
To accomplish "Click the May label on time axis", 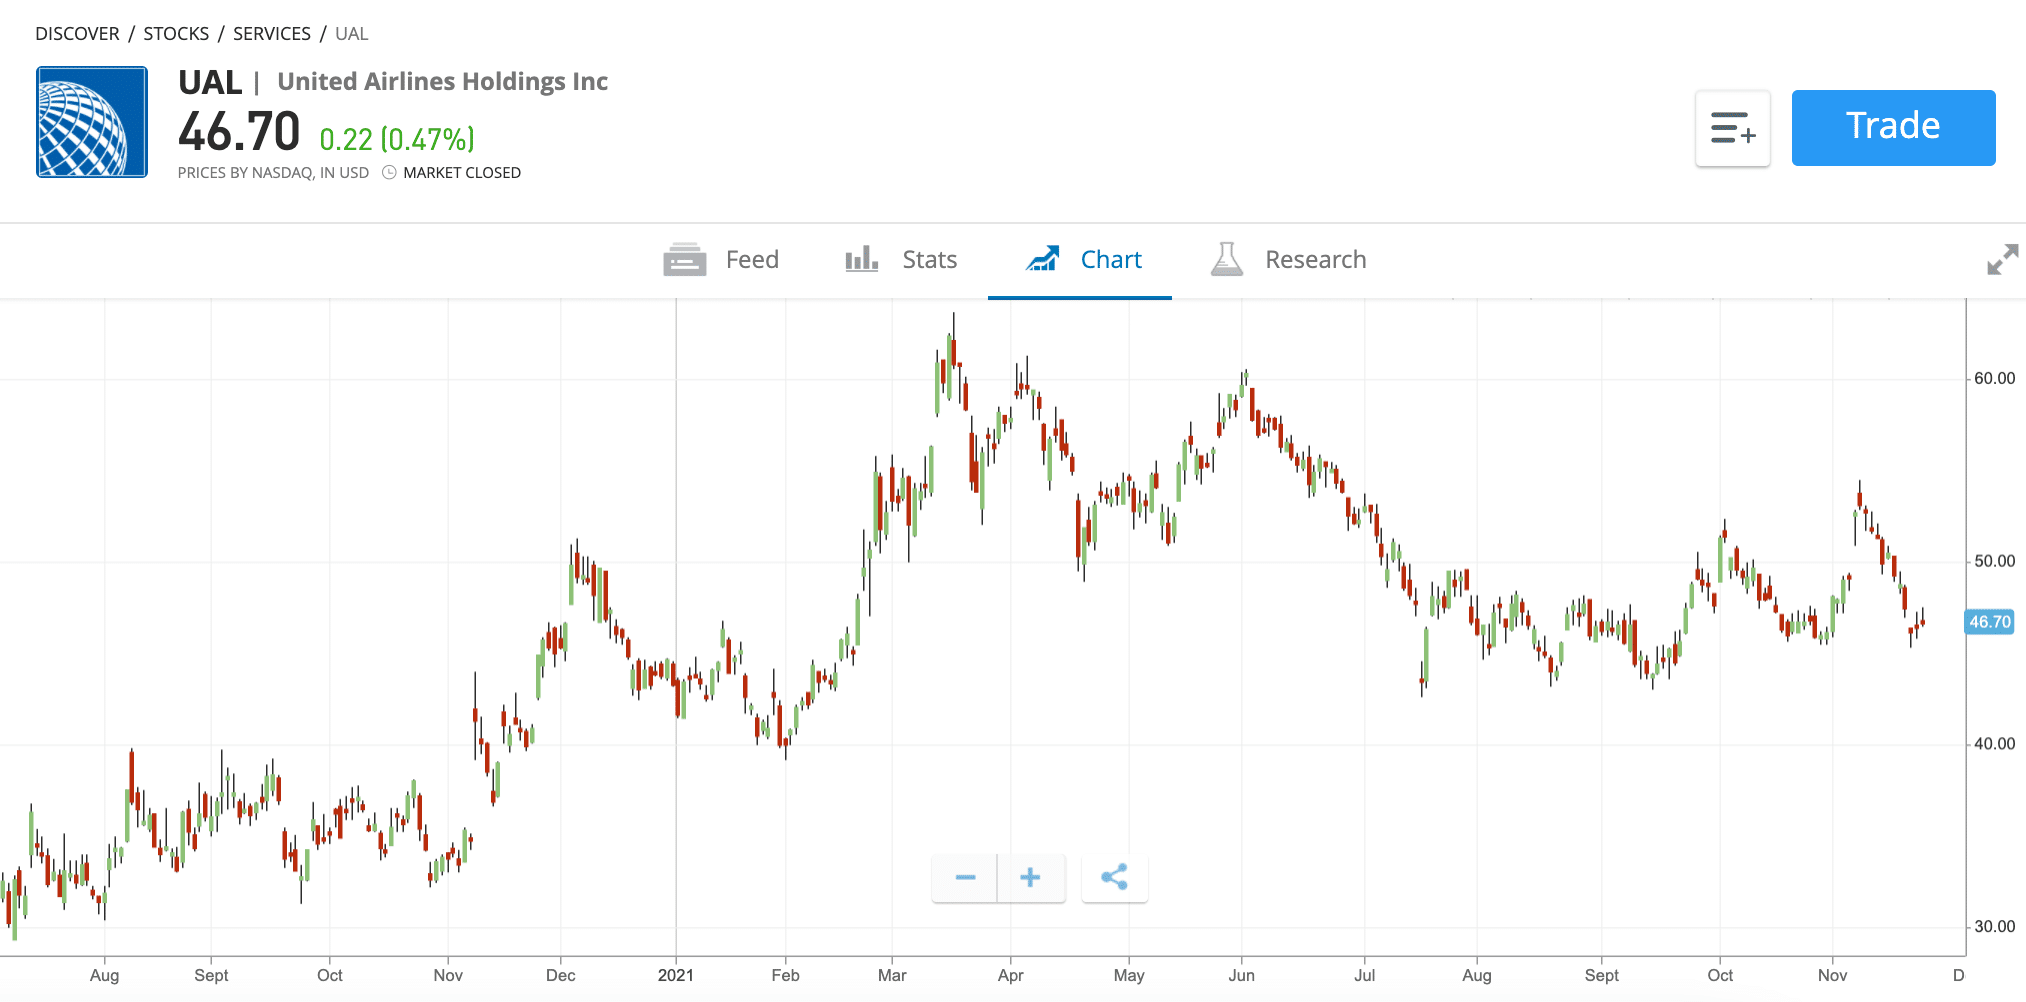I will point(1129,975).
